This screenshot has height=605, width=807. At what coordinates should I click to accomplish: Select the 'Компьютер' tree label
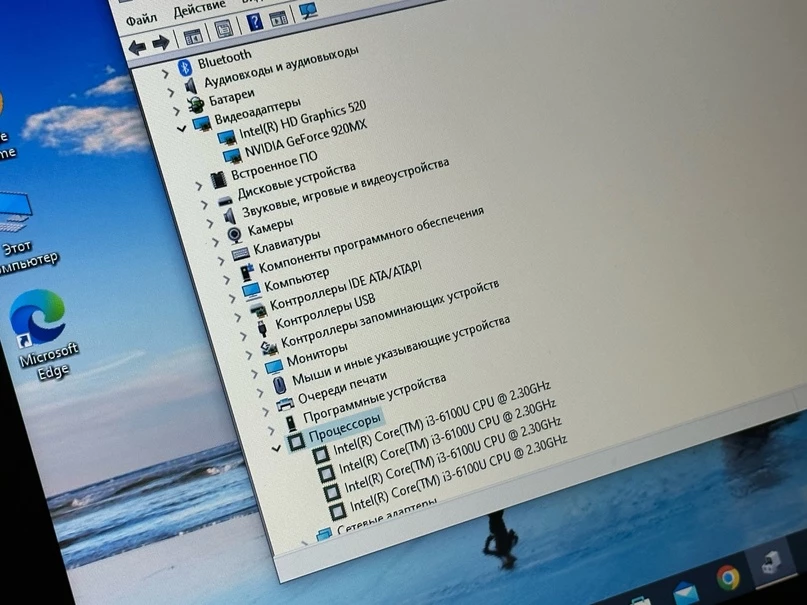click(296, 280)
